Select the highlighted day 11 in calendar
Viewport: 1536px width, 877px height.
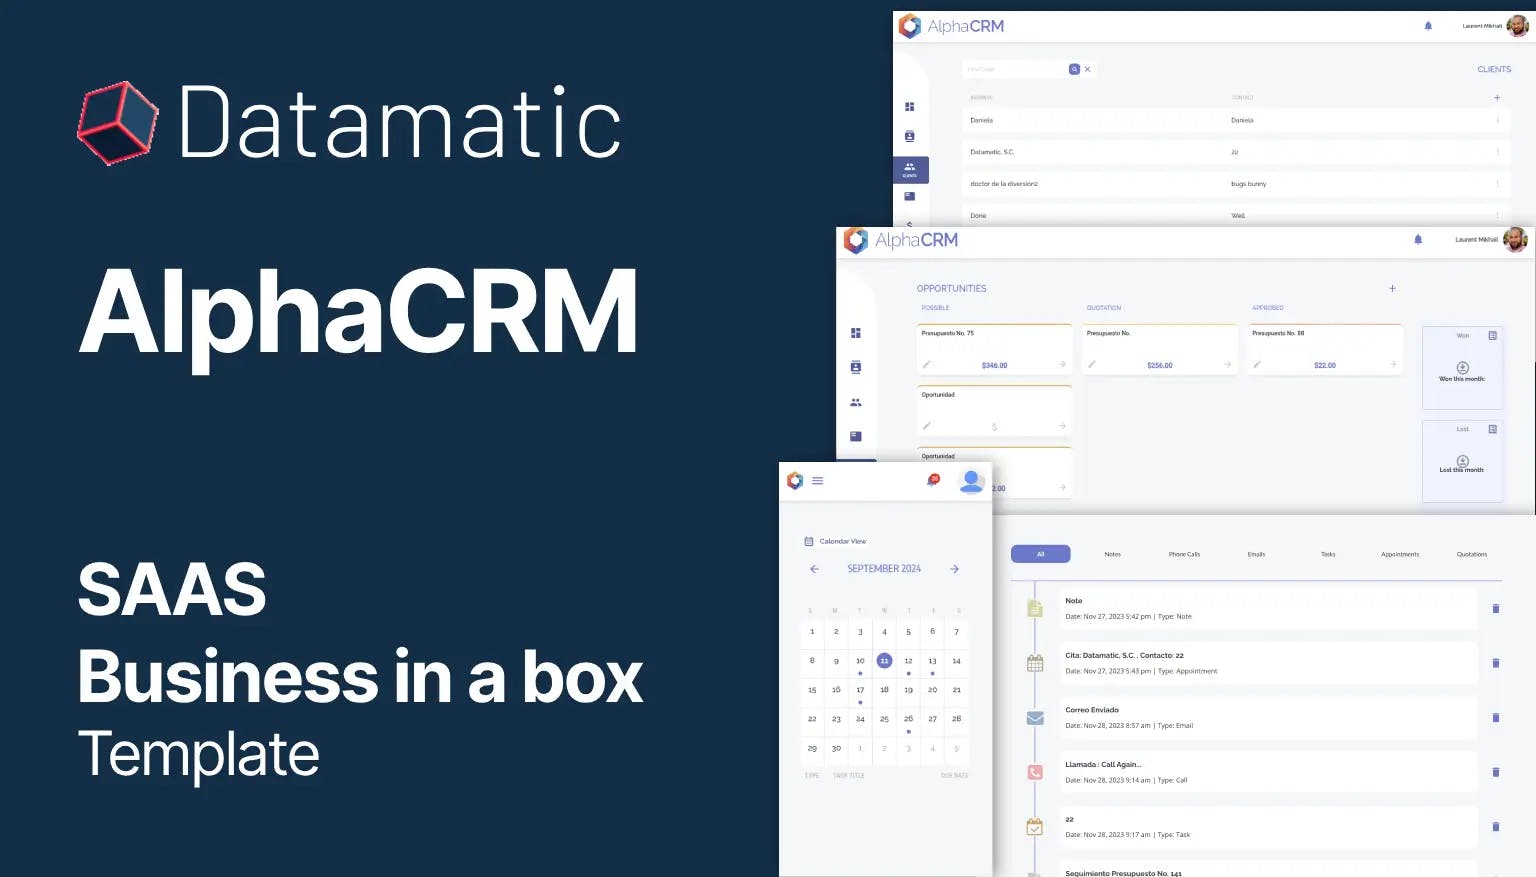pos(884,661)
